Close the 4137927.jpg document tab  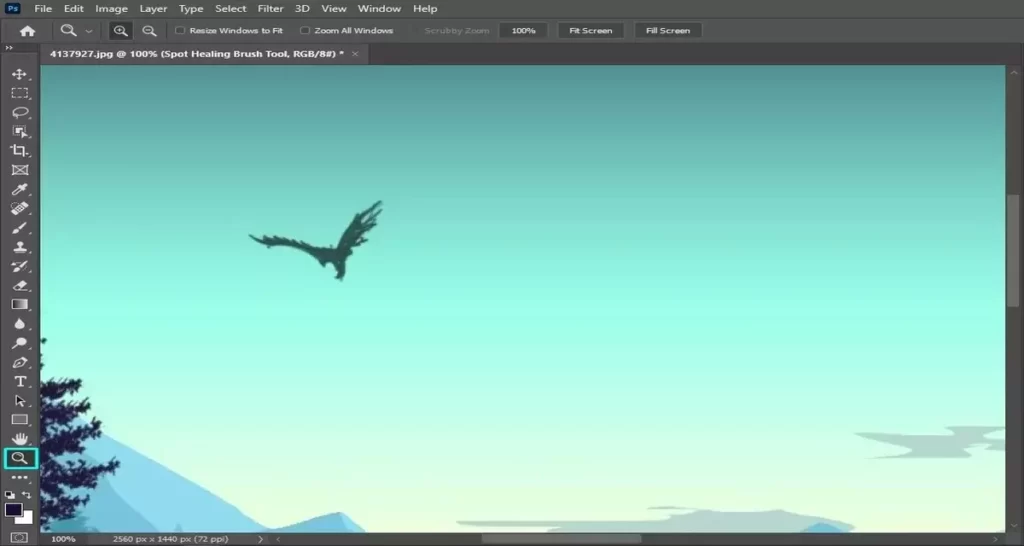click(355, 54)
